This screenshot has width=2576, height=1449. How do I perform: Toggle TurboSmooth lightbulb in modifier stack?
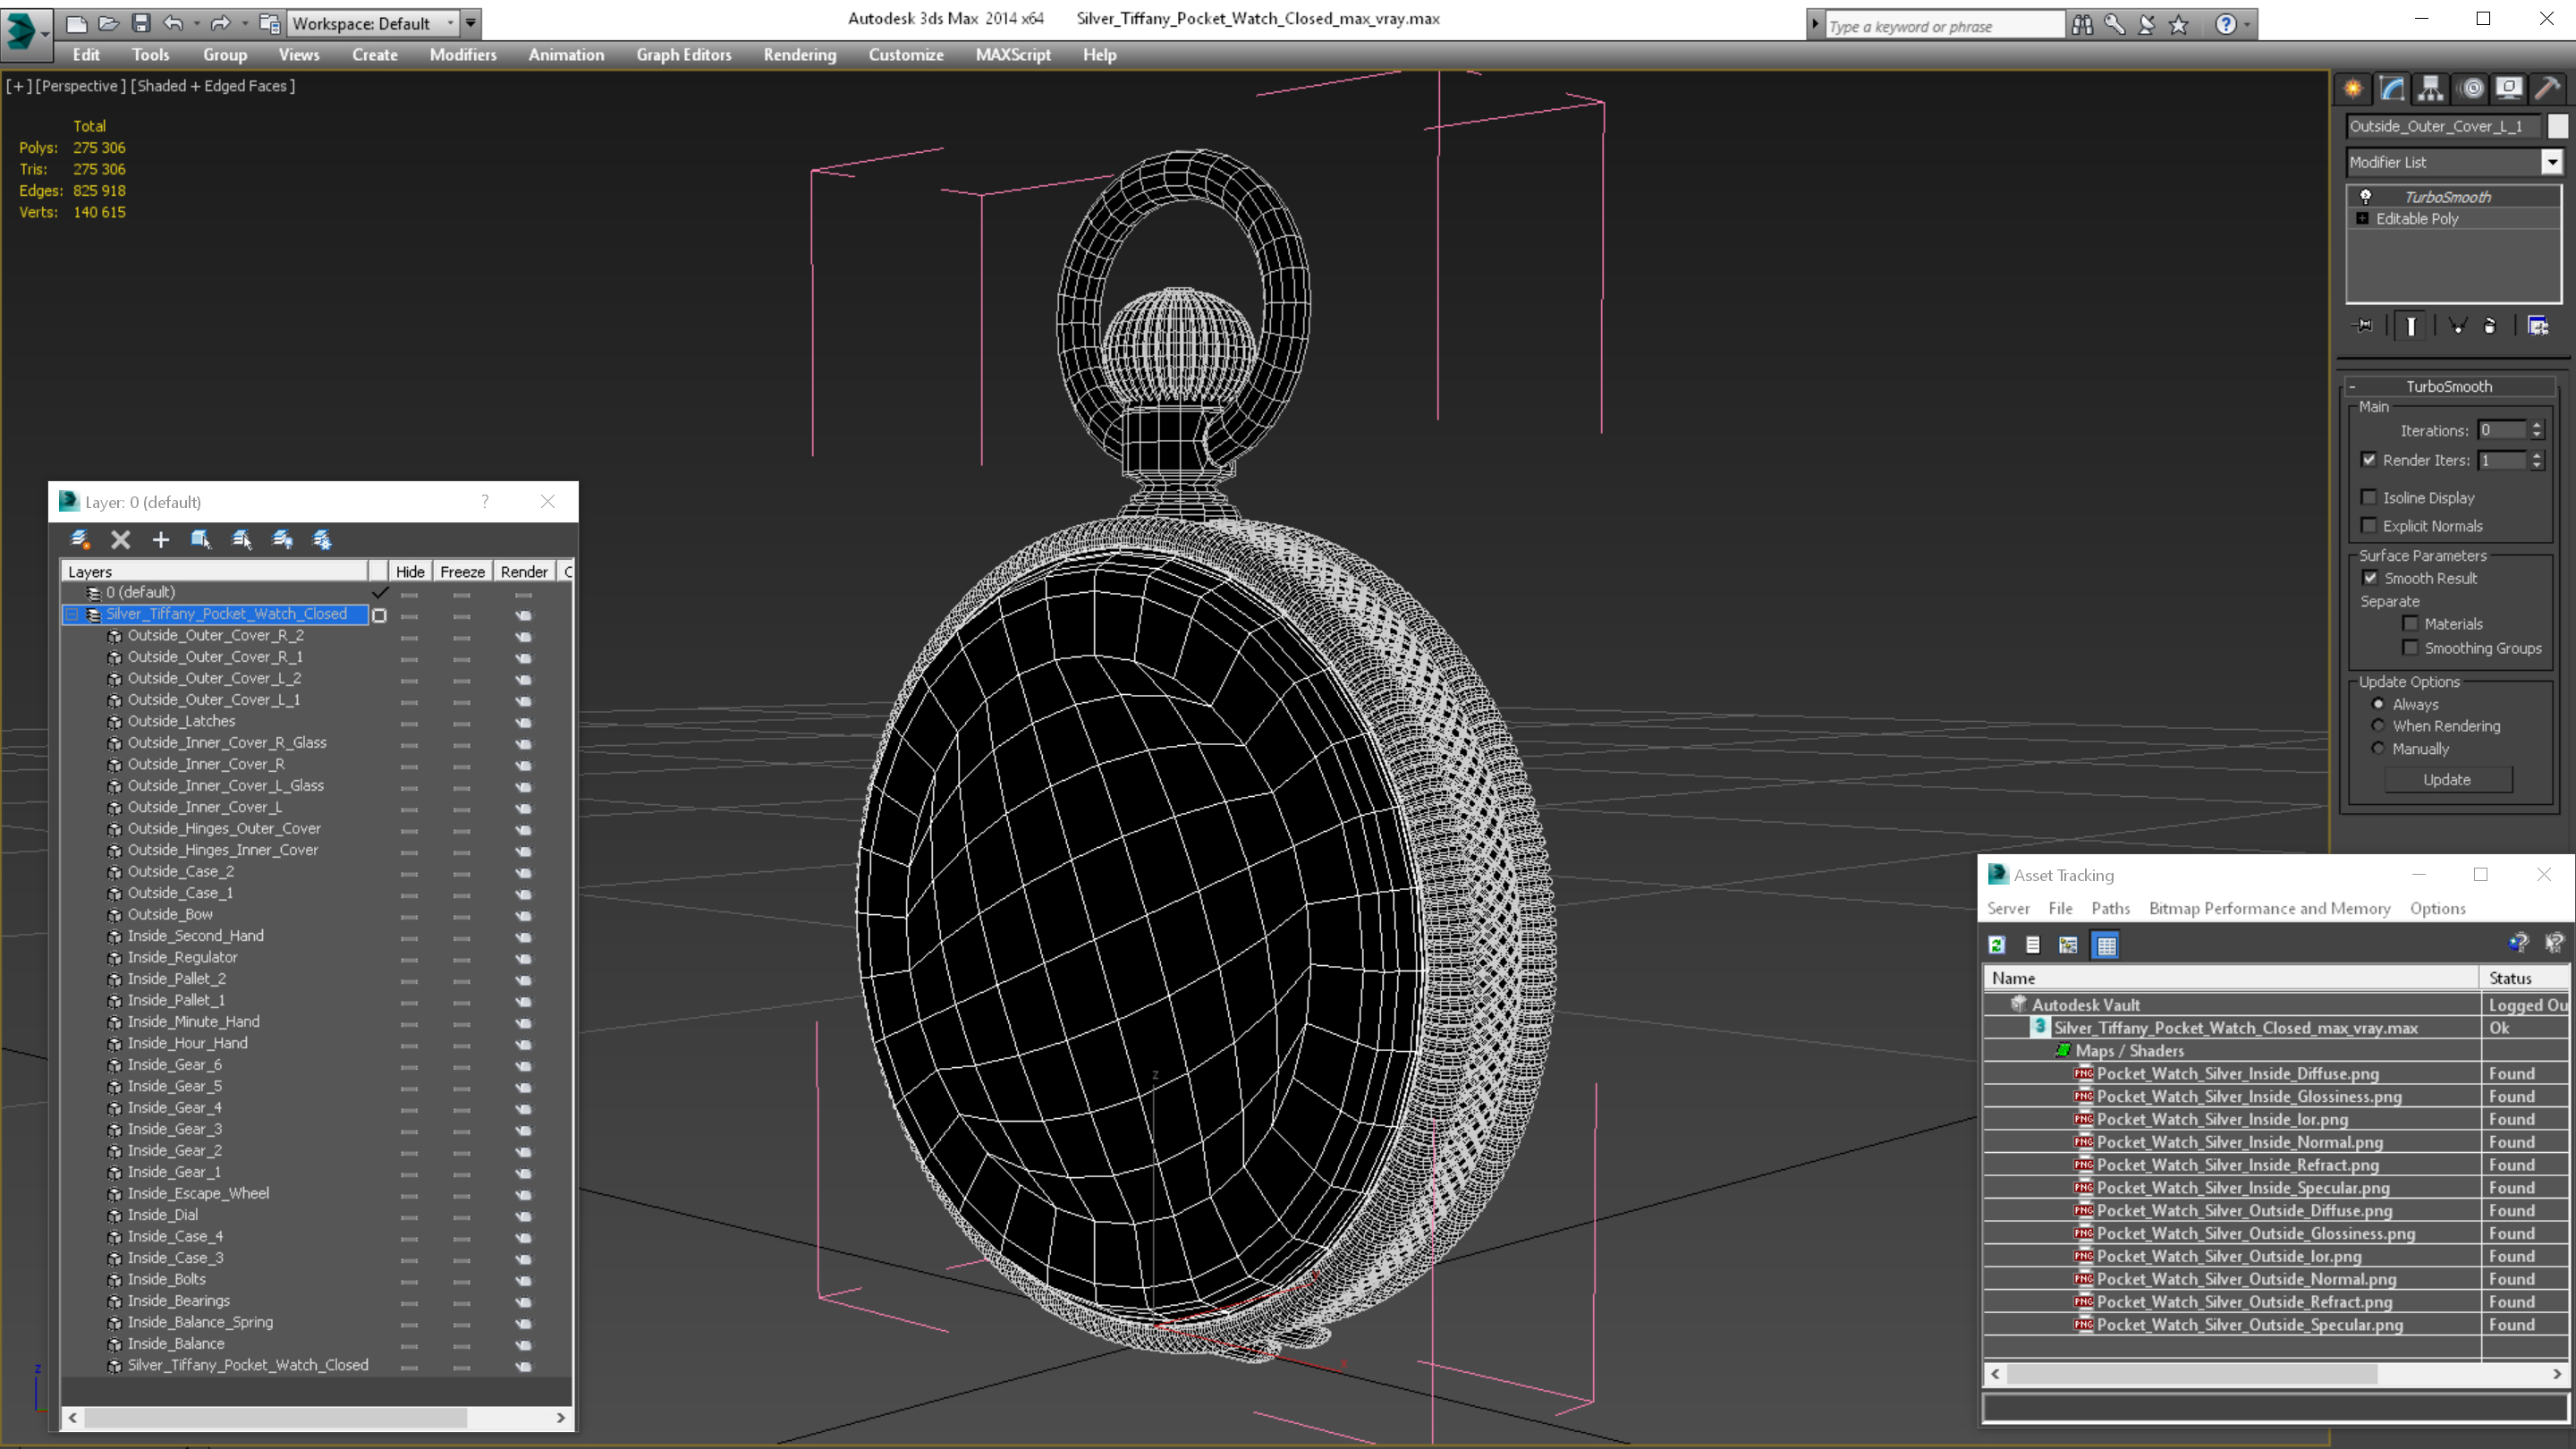[x=2366, y=196]
